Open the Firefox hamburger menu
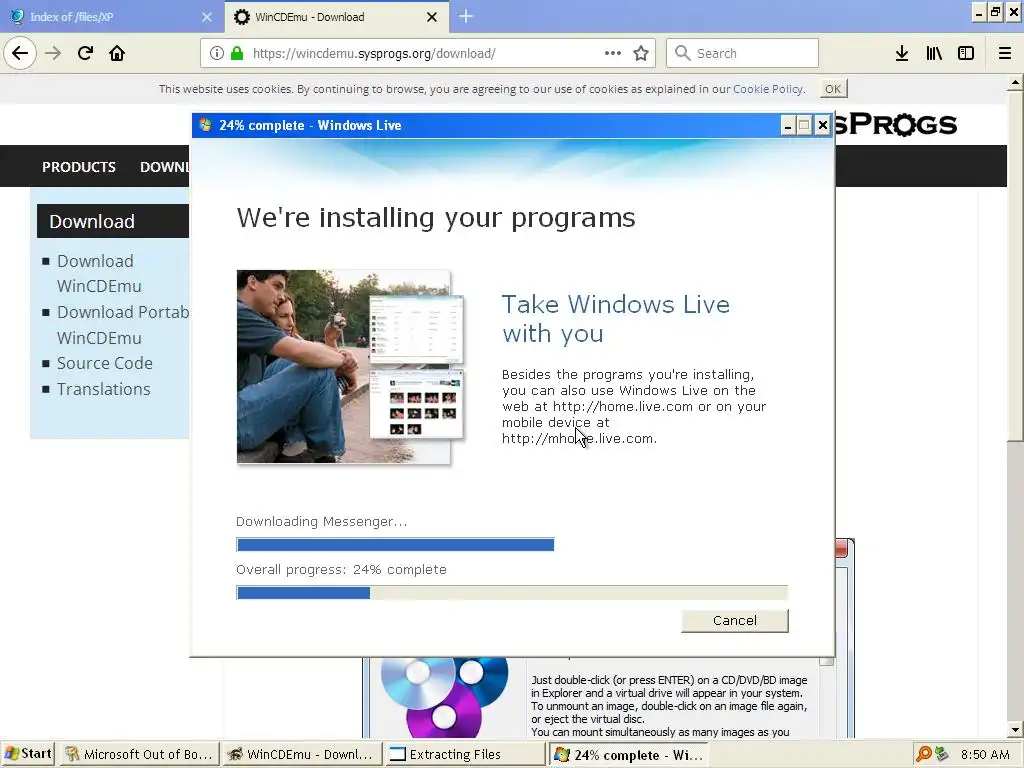The height and width of the screenshot is (768, 1024). (x=1005, y=53)
